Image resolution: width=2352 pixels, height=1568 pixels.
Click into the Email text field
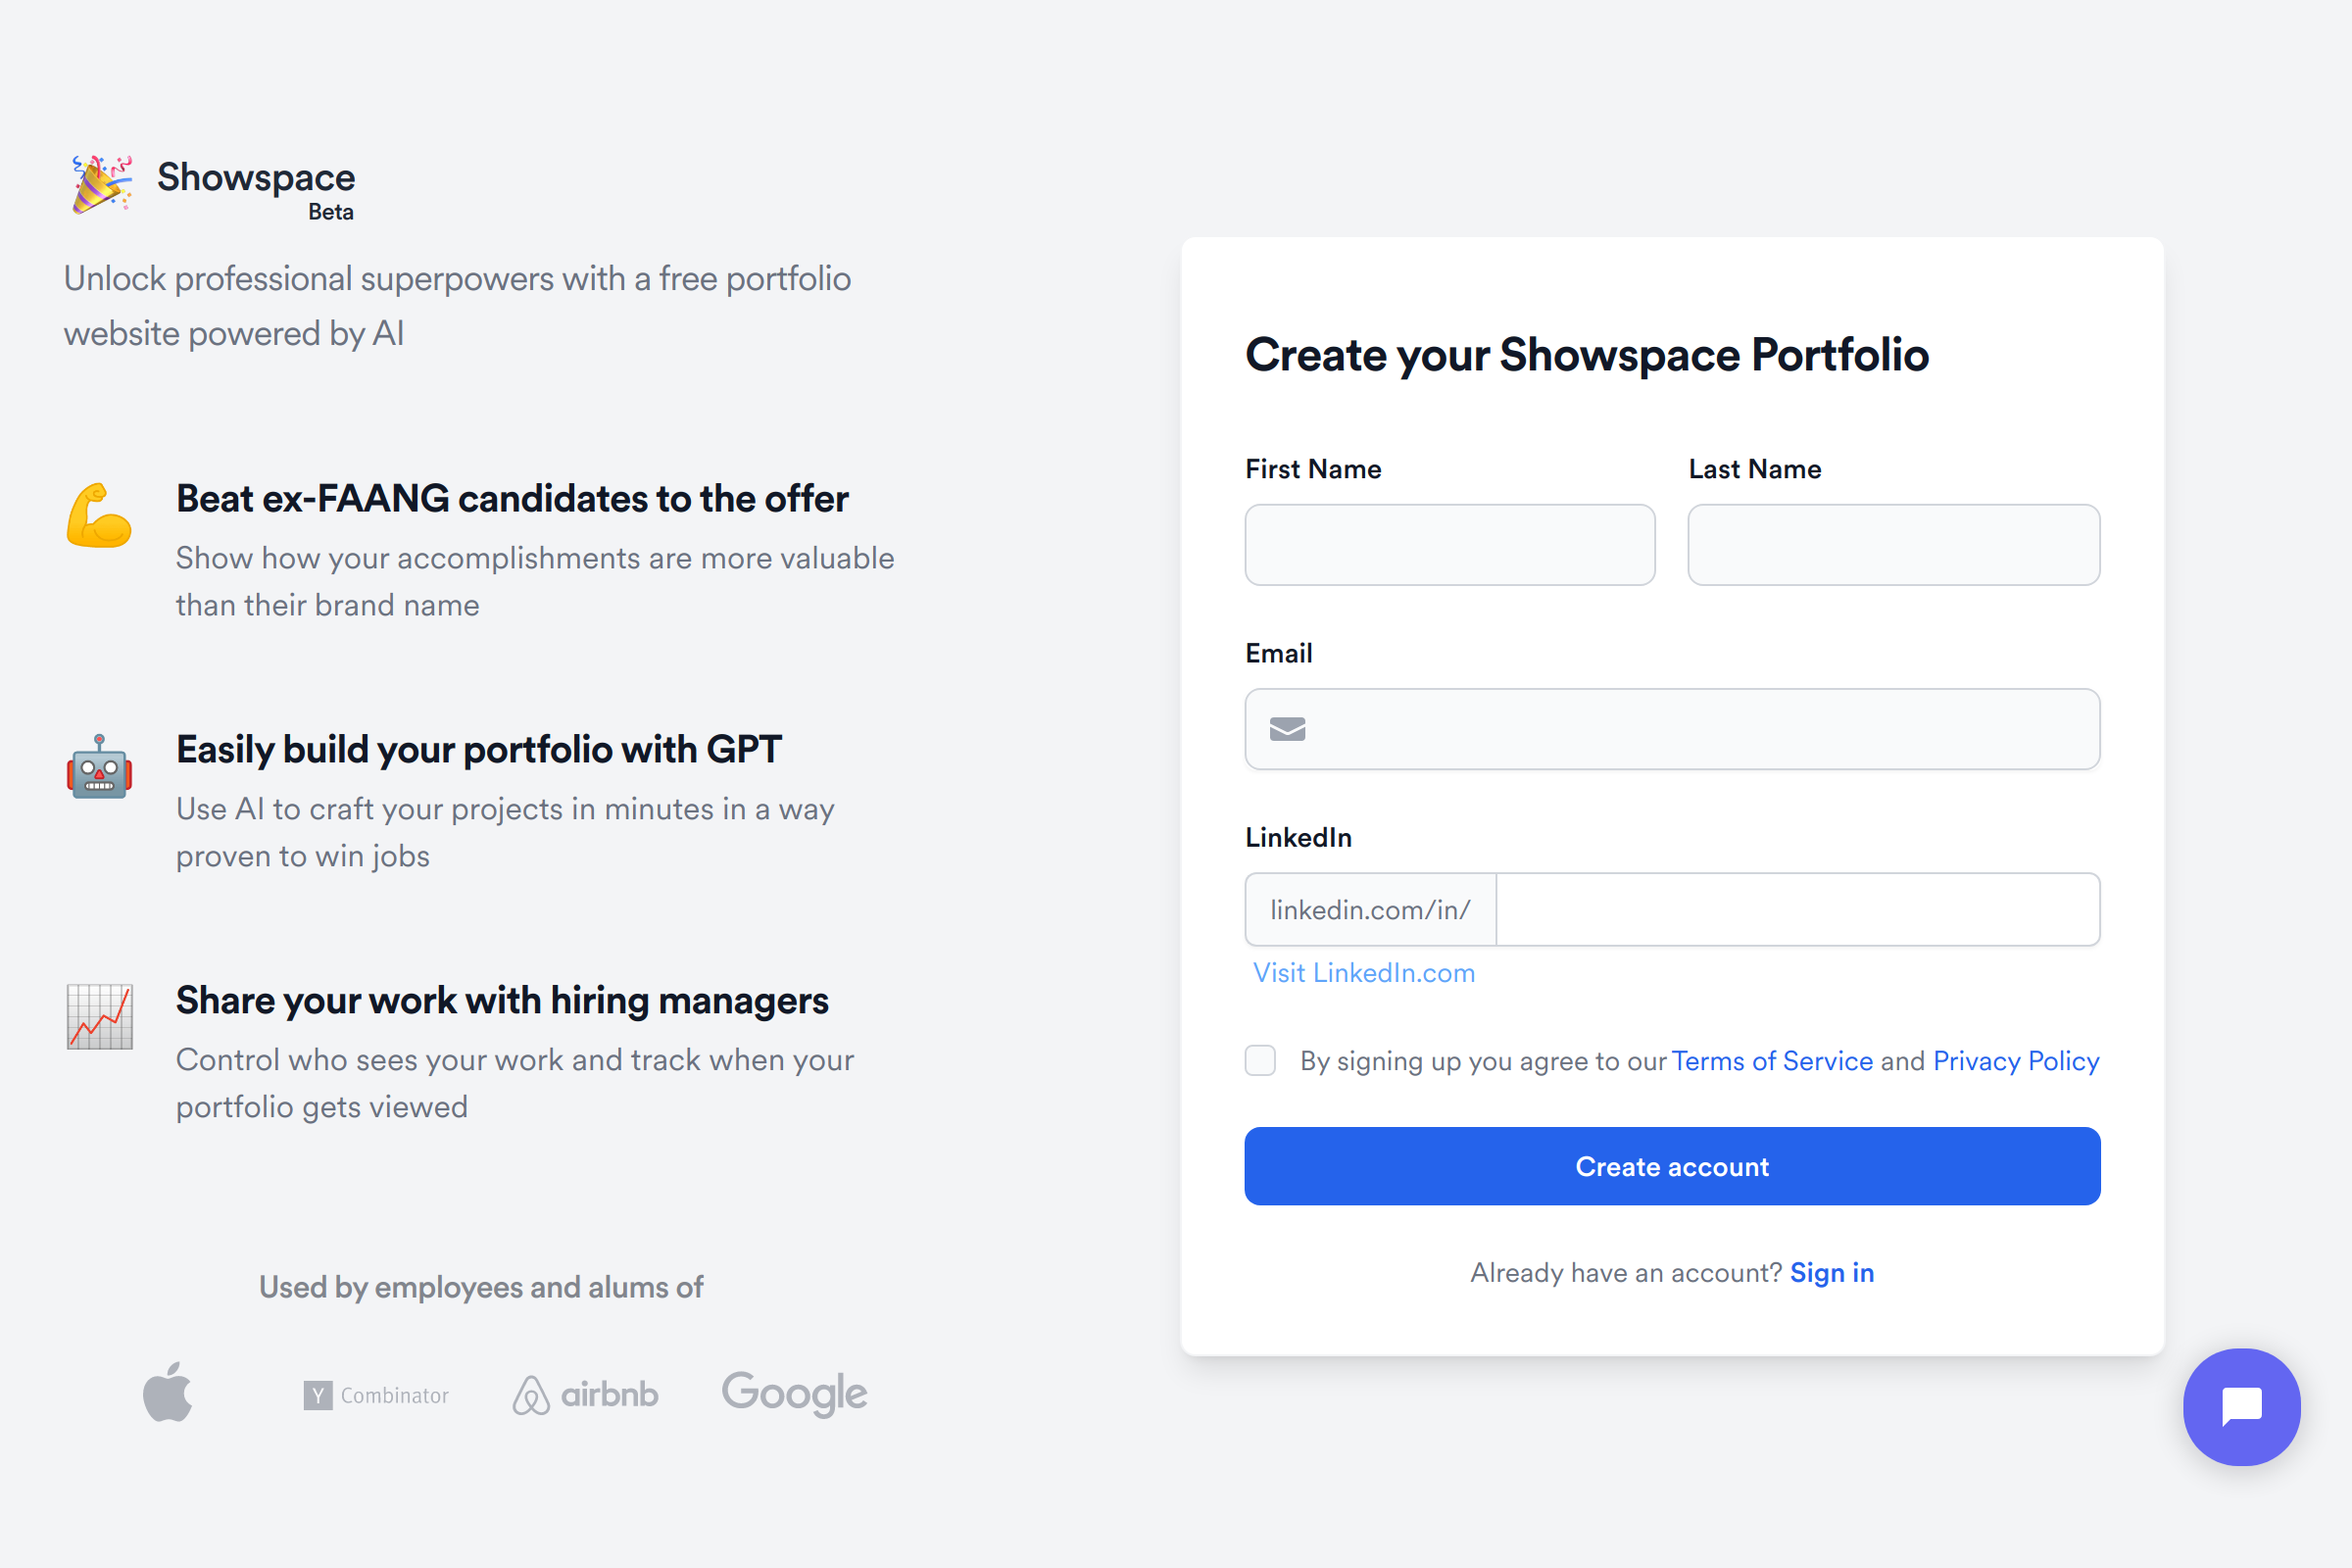pyautogui.click(x=1700, y=729)
